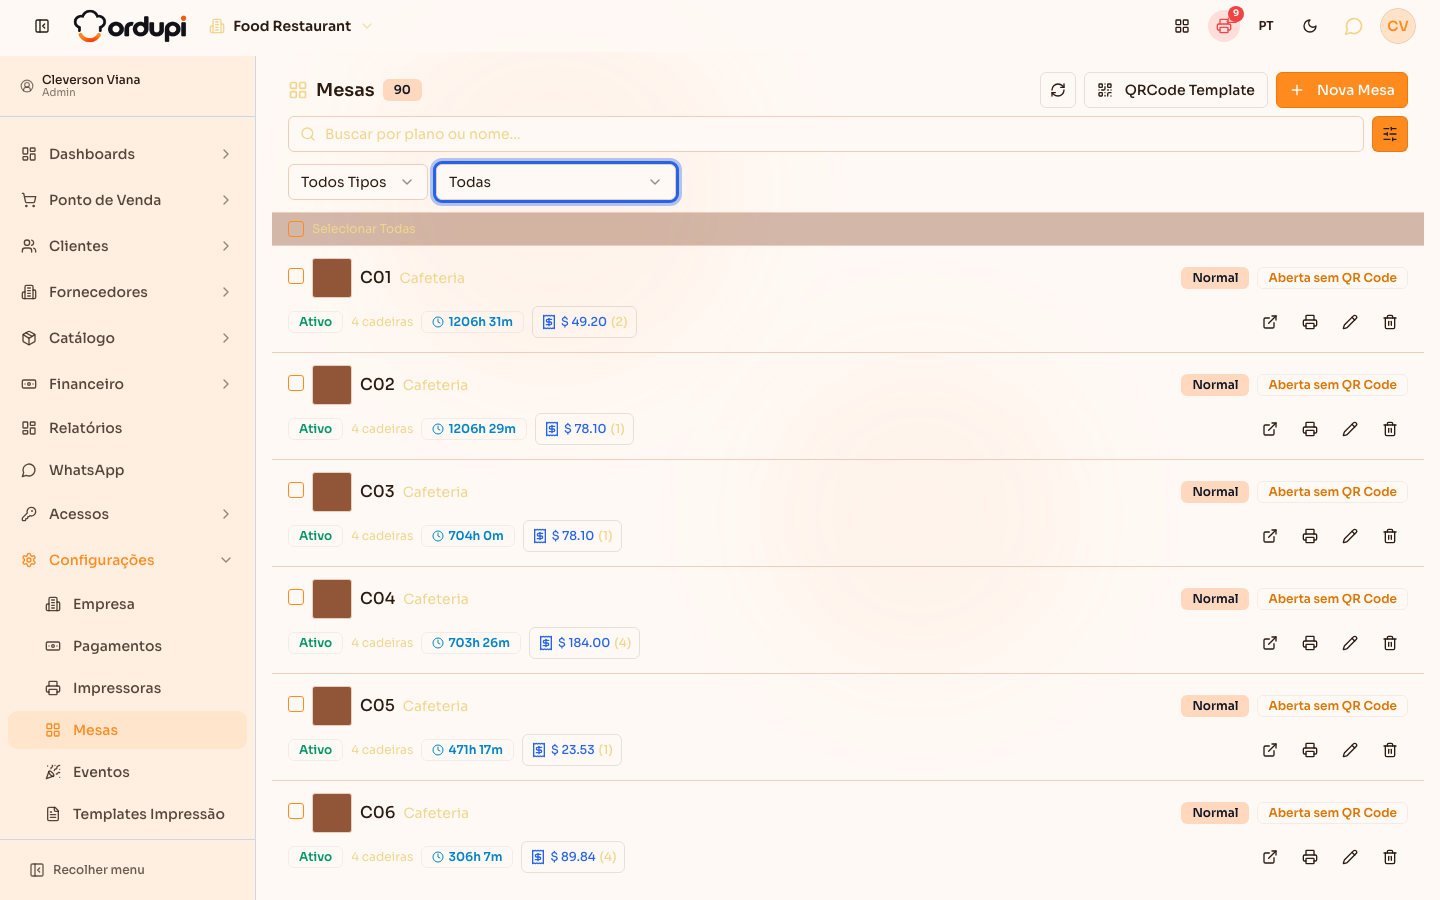This screenshot has height=900, width=1440.
Task: Expand the Financeiro sidebar section
Action: (x=127, y=384)
